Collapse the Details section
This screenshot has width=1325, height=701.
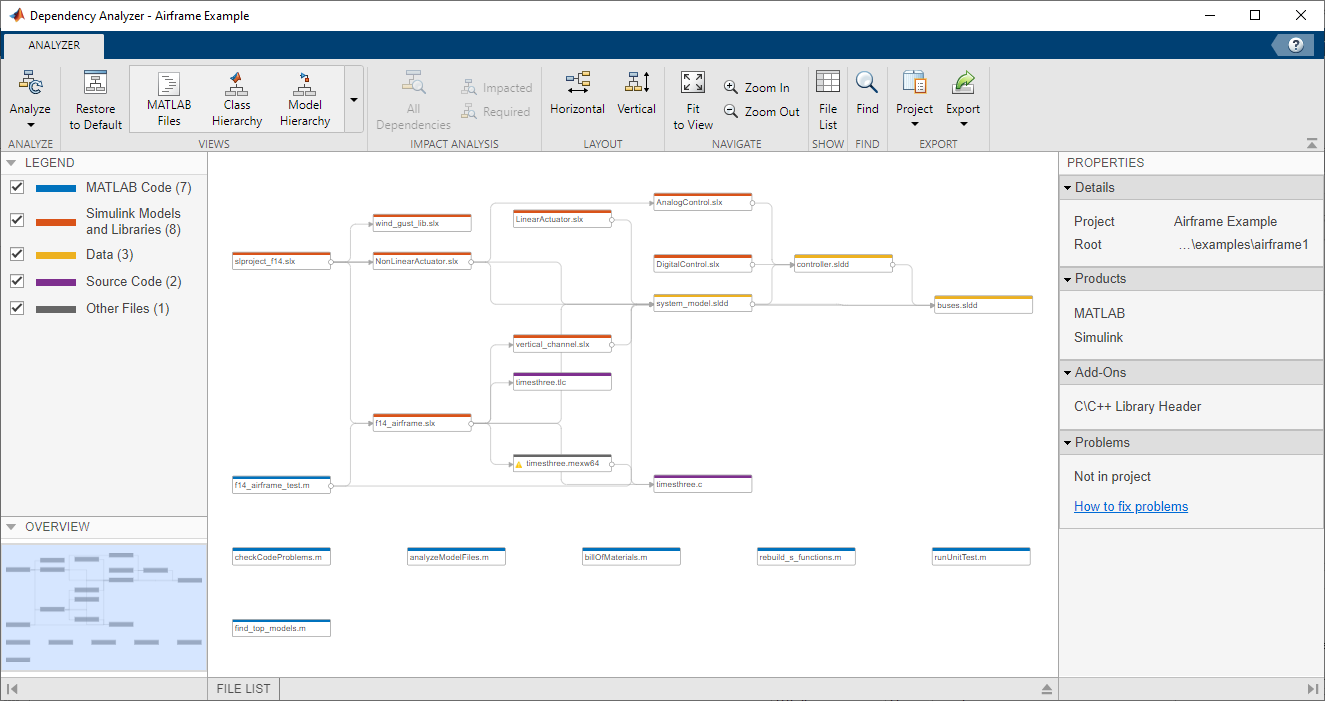pos(1068,187)
